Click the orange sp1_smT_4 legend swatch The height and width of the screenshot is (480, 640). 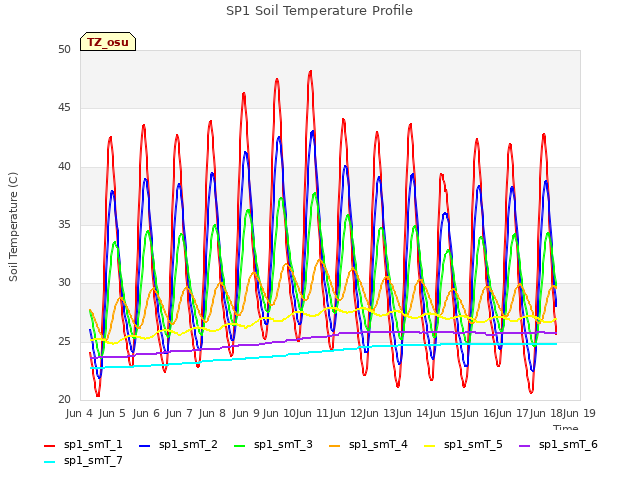[x=335, y=446]
